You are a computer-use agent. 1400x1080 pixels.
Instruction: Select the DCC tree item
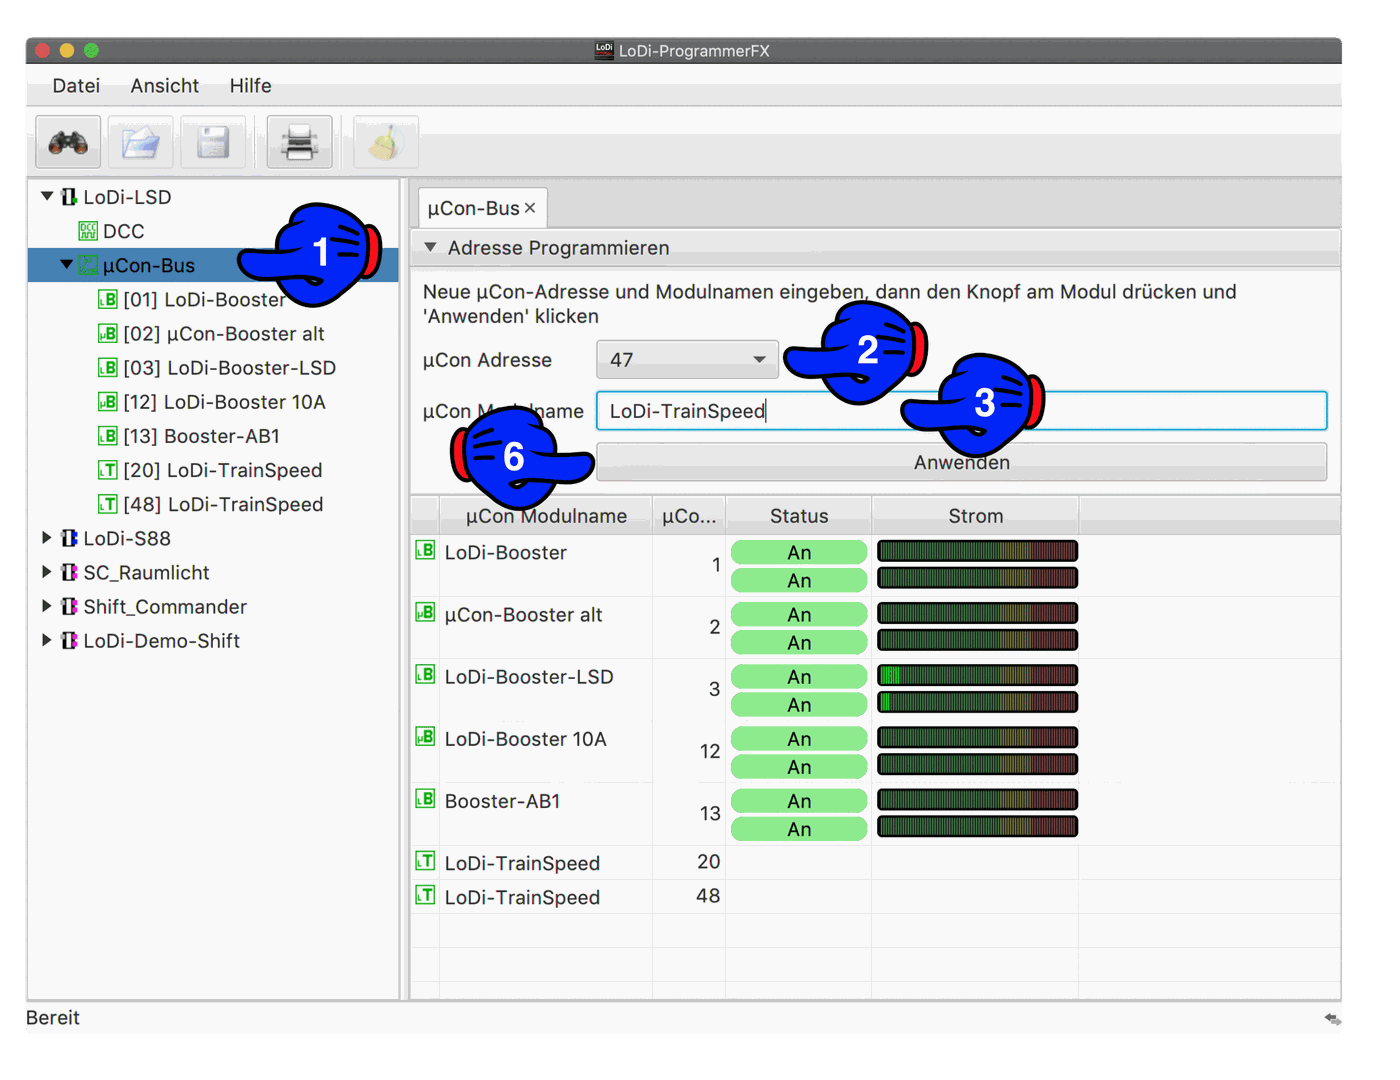tap(212, 231)
